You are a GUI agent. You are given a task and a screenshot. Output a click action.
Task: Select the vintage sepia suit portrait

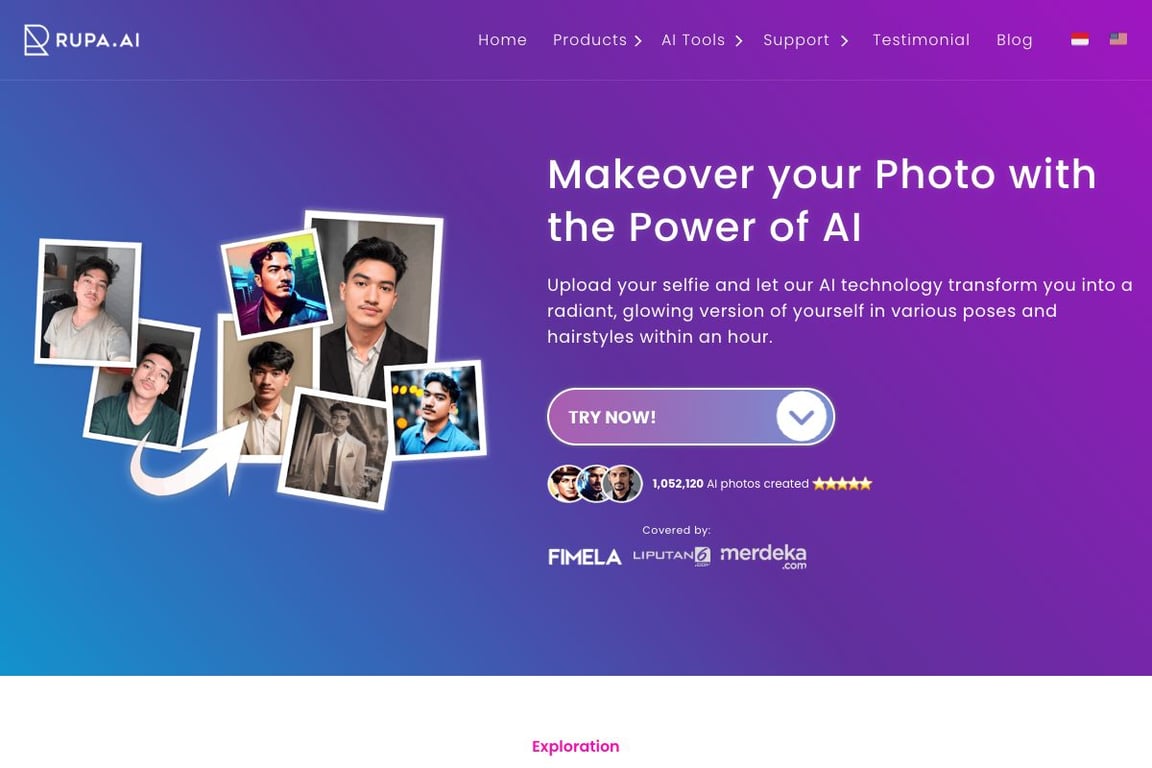tap(336, 448)
